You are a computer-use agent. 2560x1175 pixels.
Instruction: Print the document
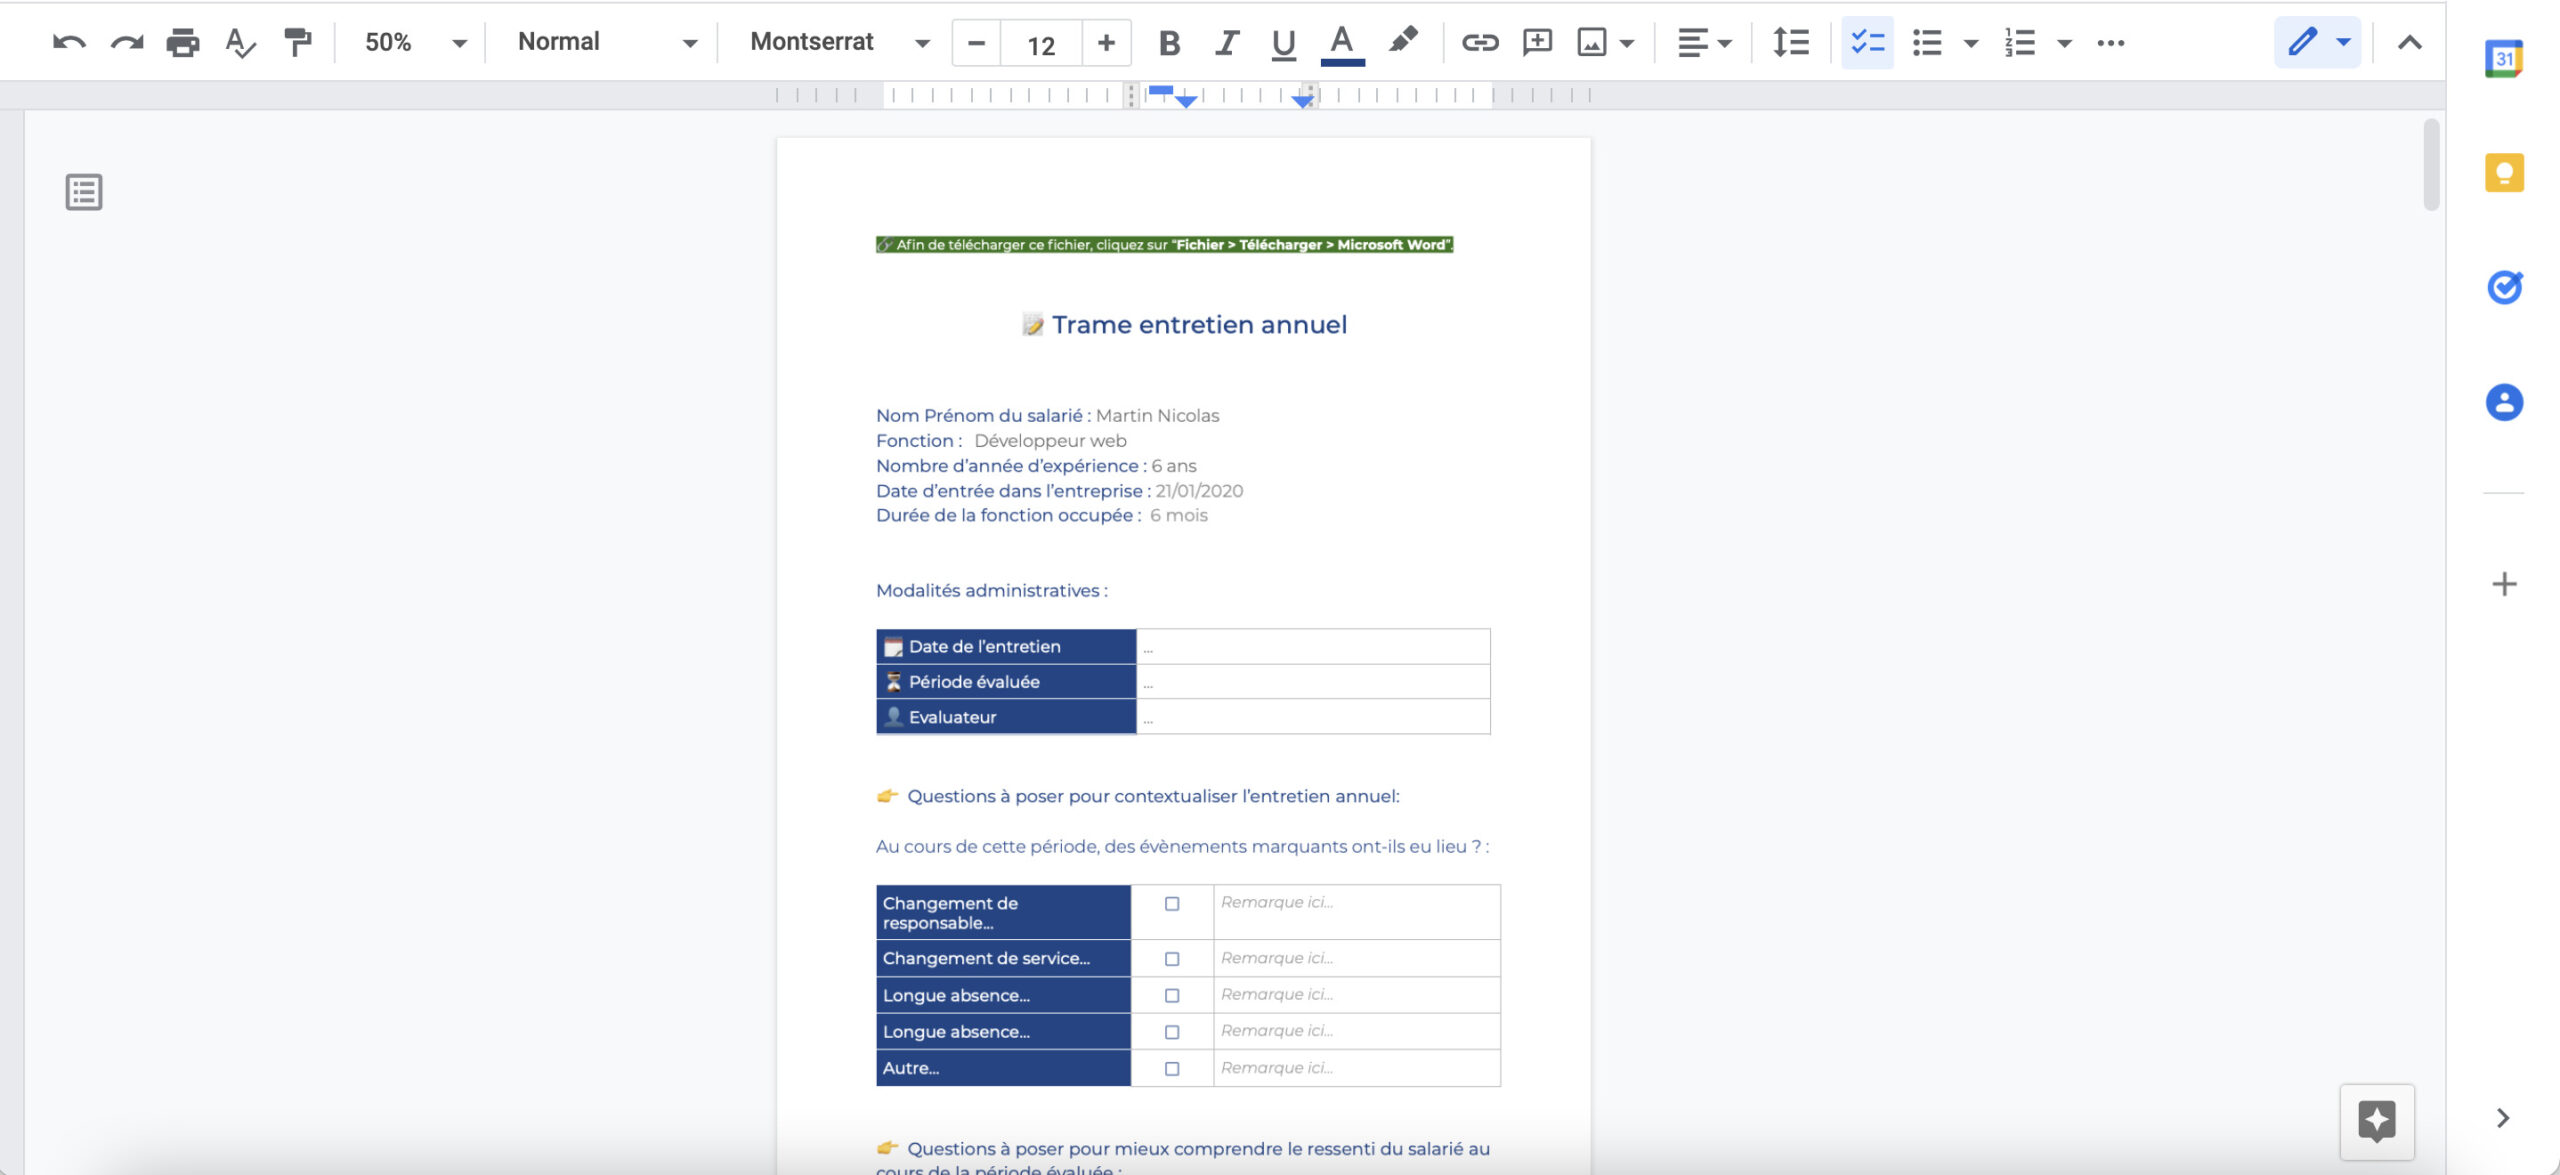tap(183, 43)
